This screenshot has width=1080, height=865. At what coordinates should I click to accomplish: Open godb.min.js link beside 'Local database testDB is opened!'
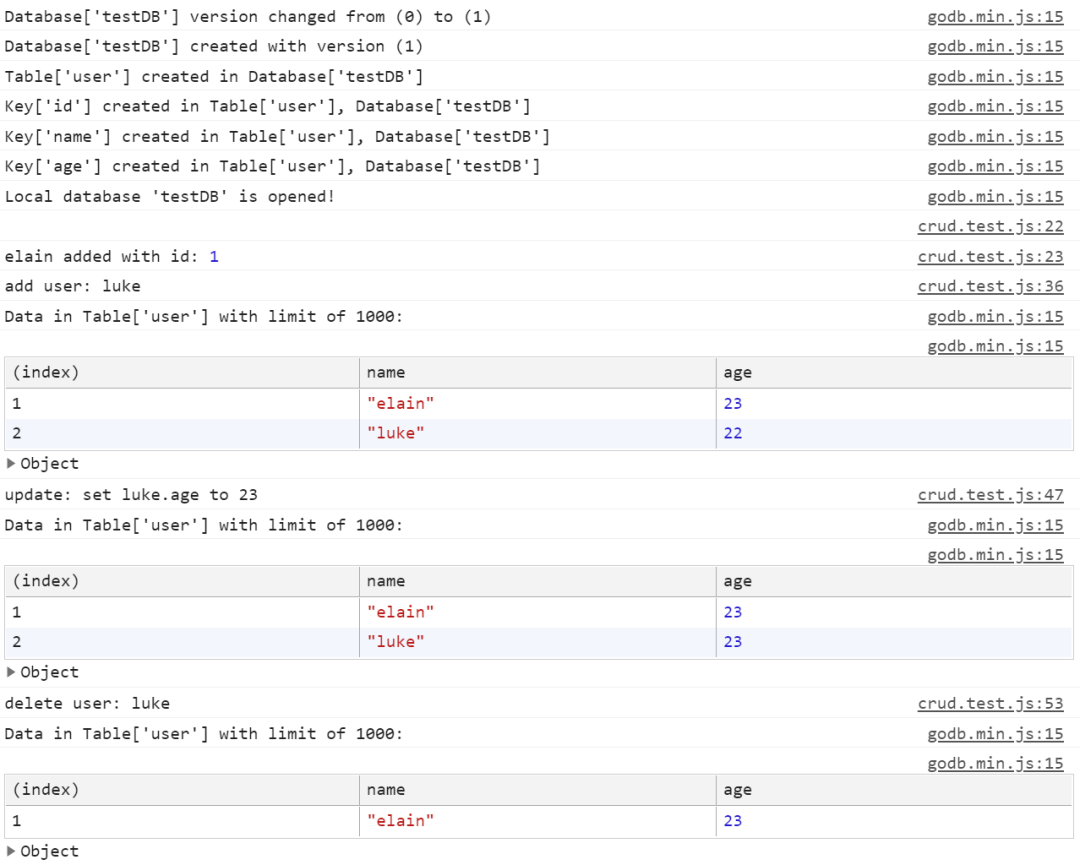995,197
